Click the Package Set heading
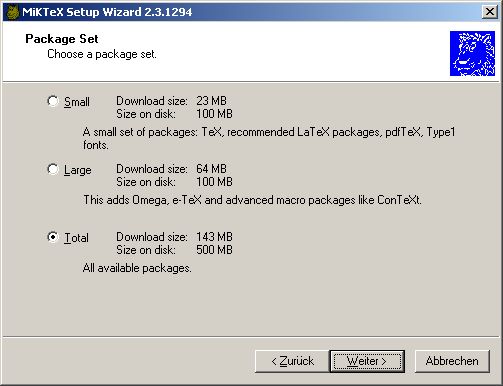The image size is (503, 386). (62, 39)
